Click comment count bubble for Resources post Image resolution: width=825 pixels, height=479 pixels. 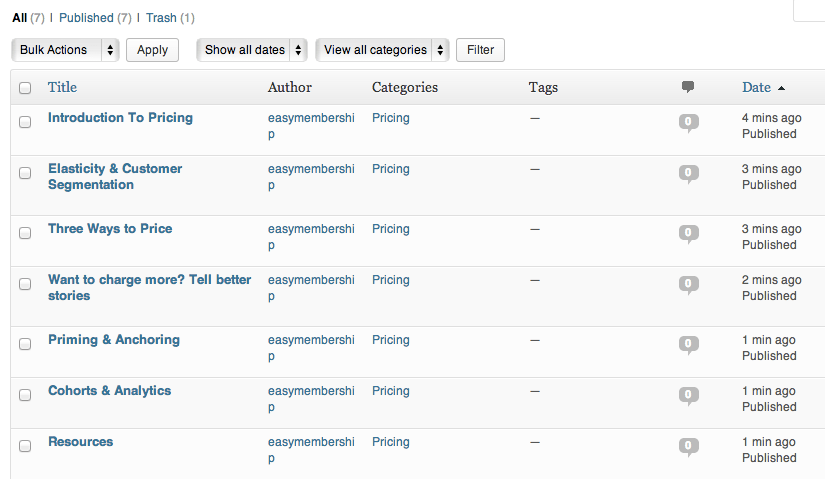pyautogui.click(x=688, y=446)
